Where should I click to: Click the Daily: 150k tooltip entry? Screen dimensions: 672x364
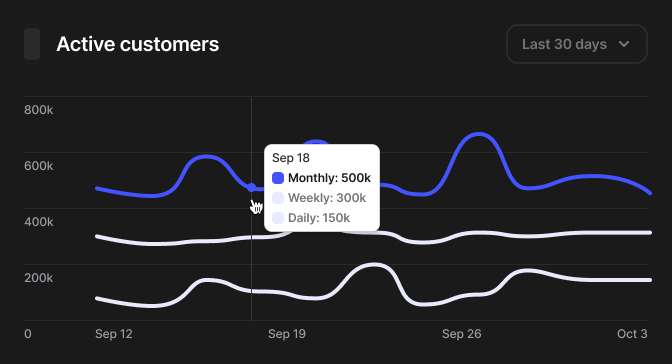(319, 218)
